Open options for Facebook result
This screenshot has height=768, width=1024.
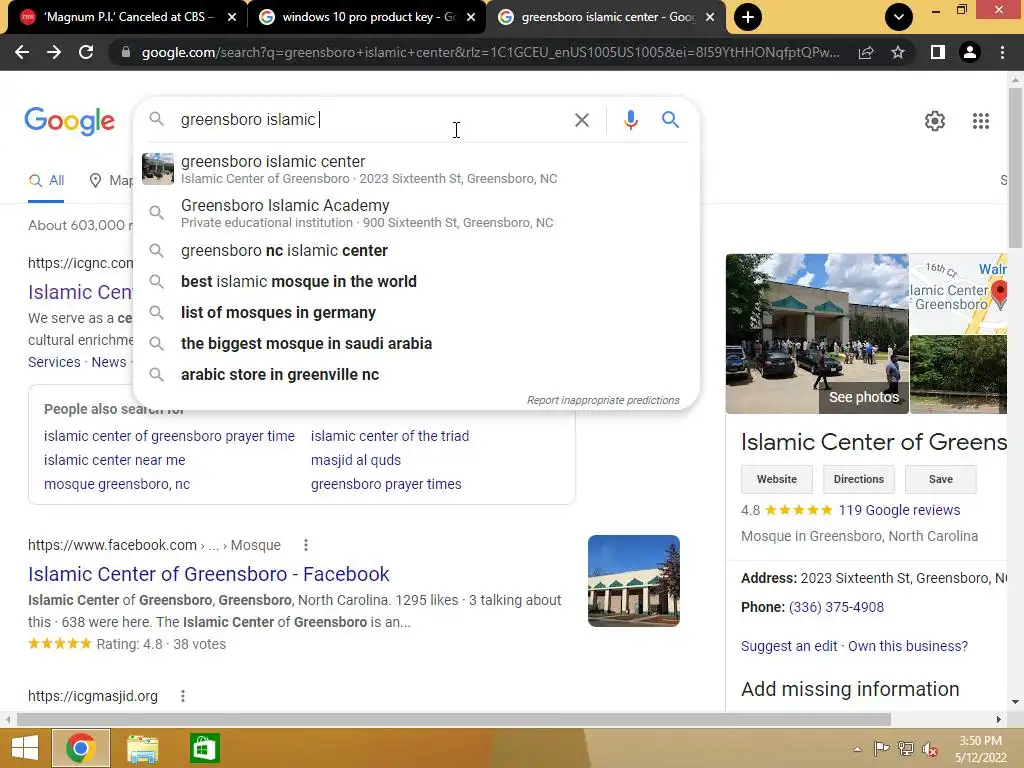point(306,545)
